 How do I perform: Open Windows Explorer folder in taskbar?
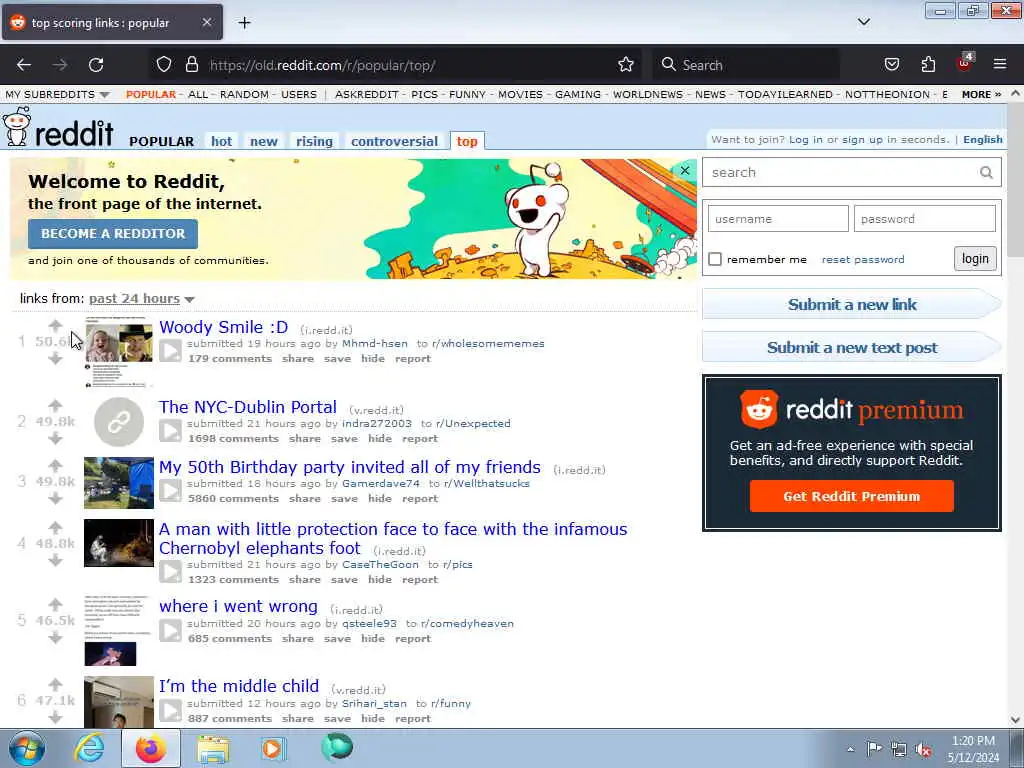point(214,748)
